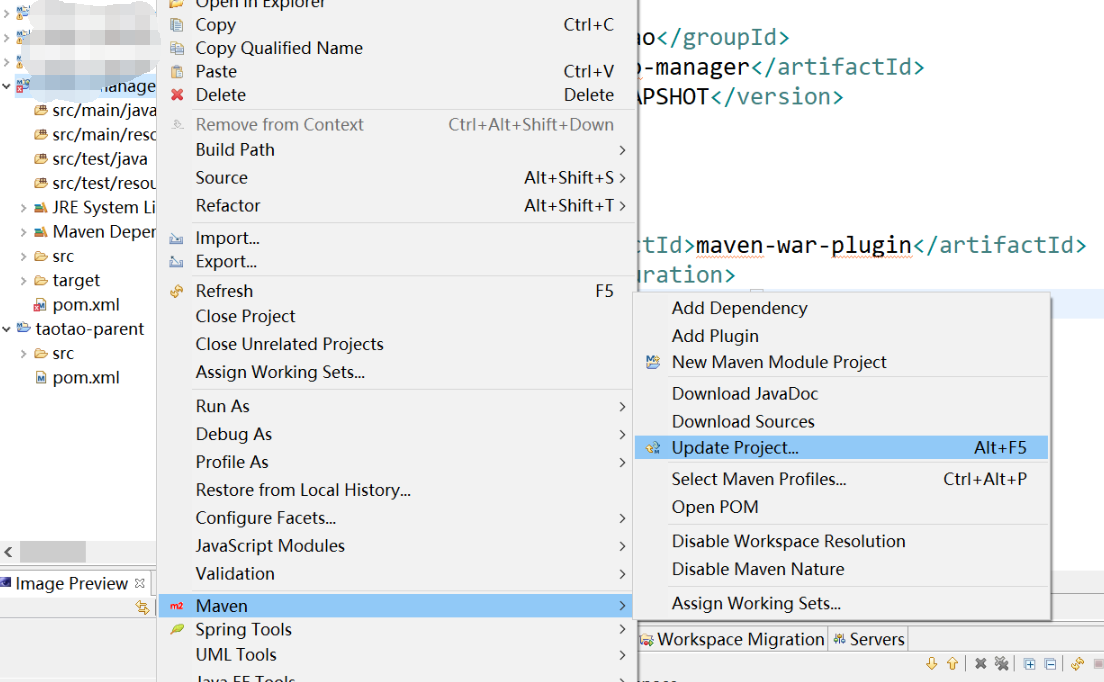Image resolution: width=1104 pixels, height=682 pixels.
Task: Expand the src folder under taotao-parent
Action: pos(23,353)
